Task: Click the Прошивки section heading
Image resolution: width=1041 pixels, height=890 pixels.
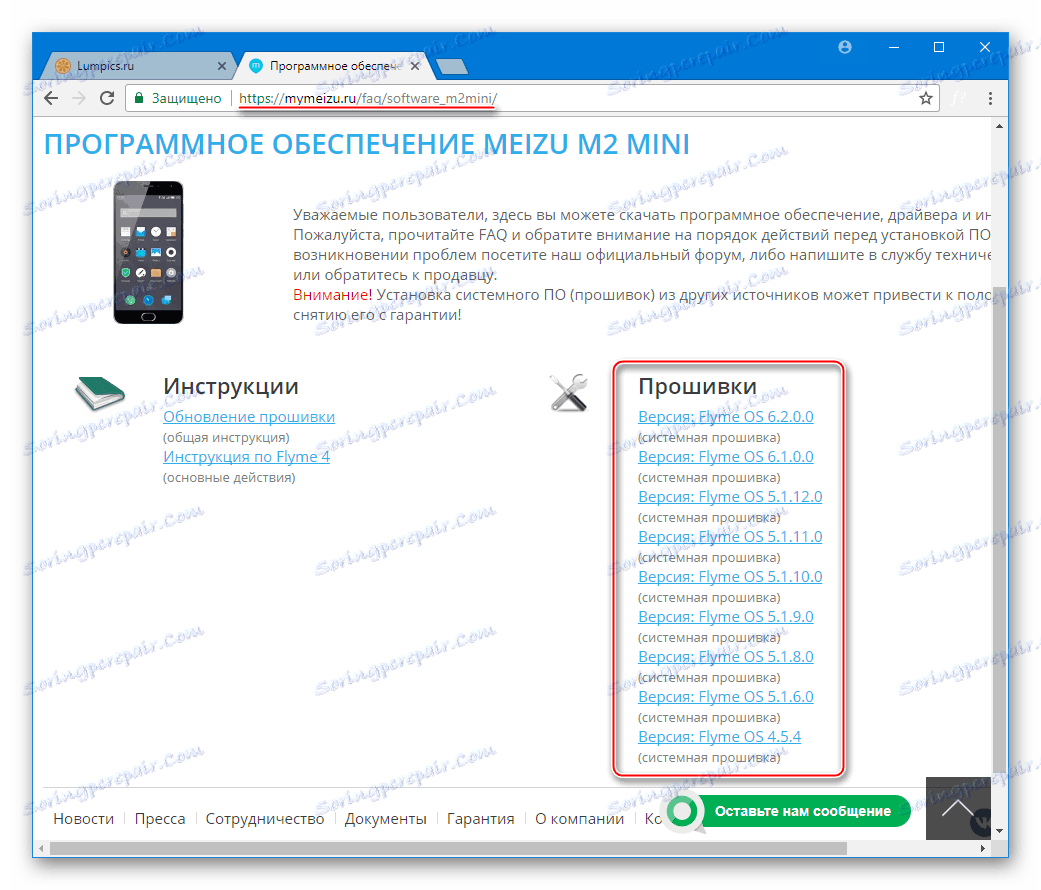Action: (x=697, y=386)
